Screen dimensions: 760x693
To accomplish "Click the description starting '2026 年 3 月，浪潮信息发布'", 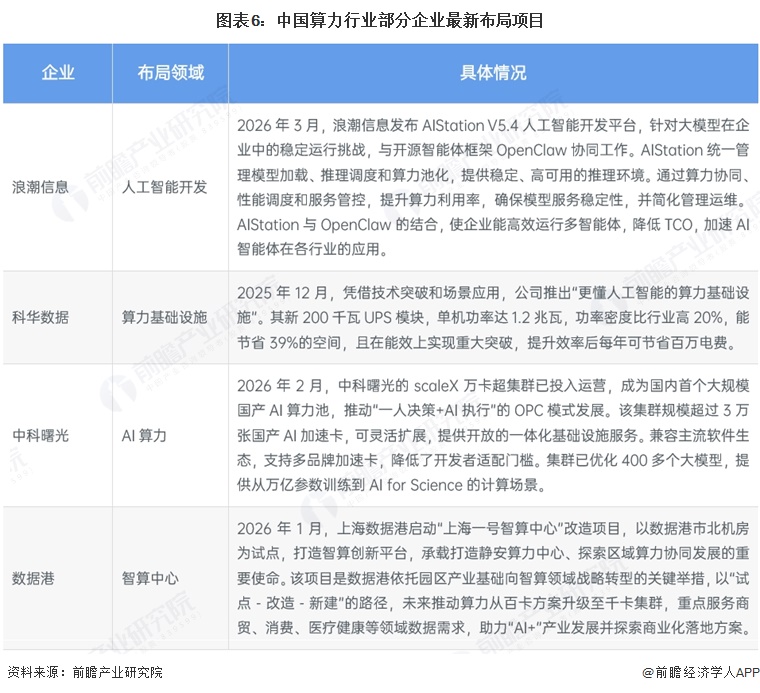I will (x=493, y=187).
